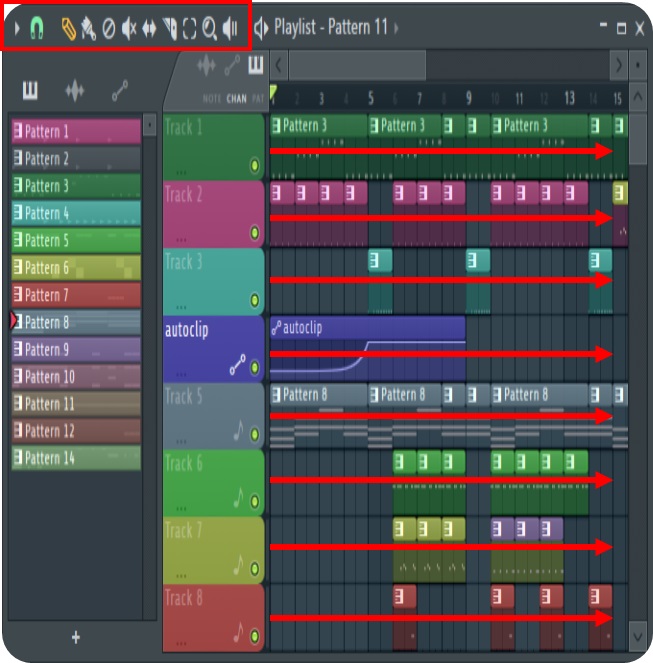Select Pattern 6 in the picker
The image size is (653, 663).
(x=76, y=267)
